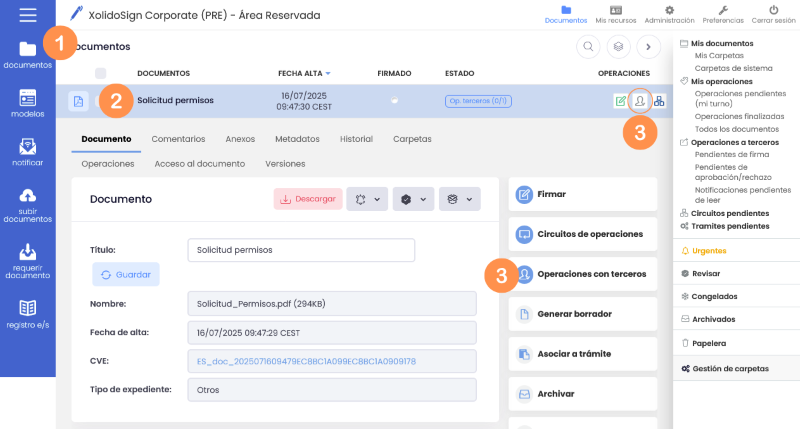Click the right chevron round button
Image resolution: width=800 pixels, height=429 pixels.
click(x=648, y=47)
